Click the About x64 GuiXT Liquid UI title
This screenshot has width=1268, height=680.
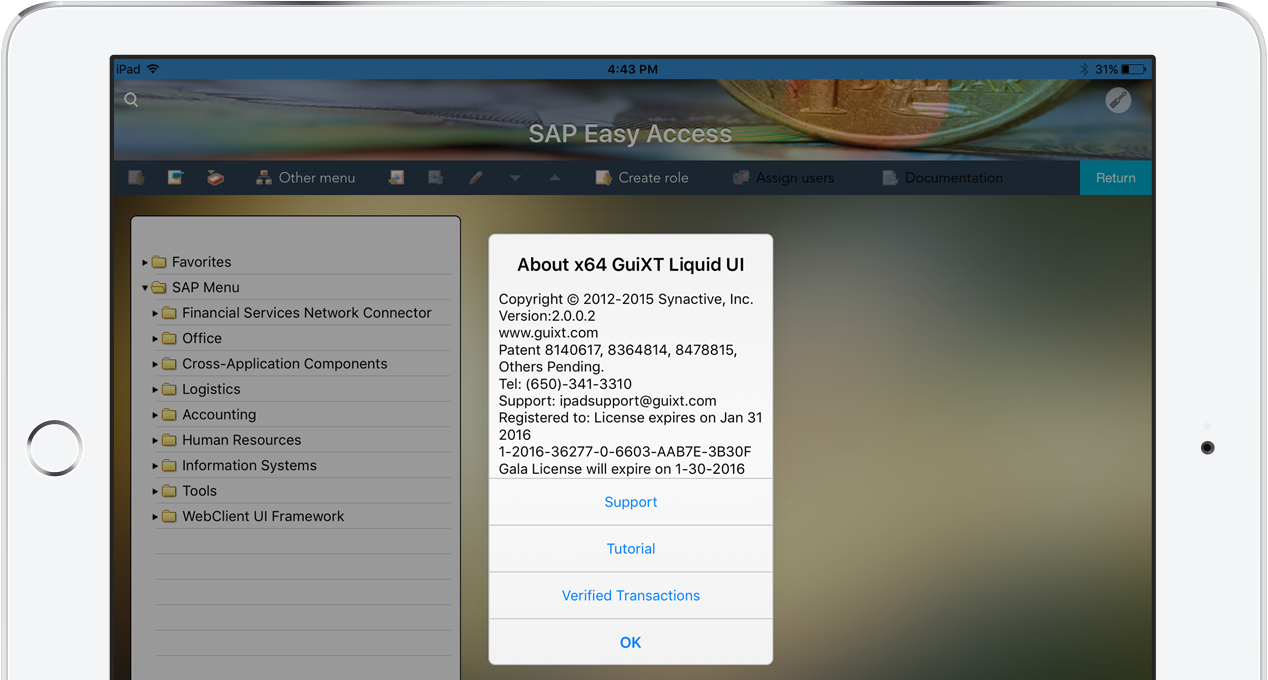tap(631, 265)
